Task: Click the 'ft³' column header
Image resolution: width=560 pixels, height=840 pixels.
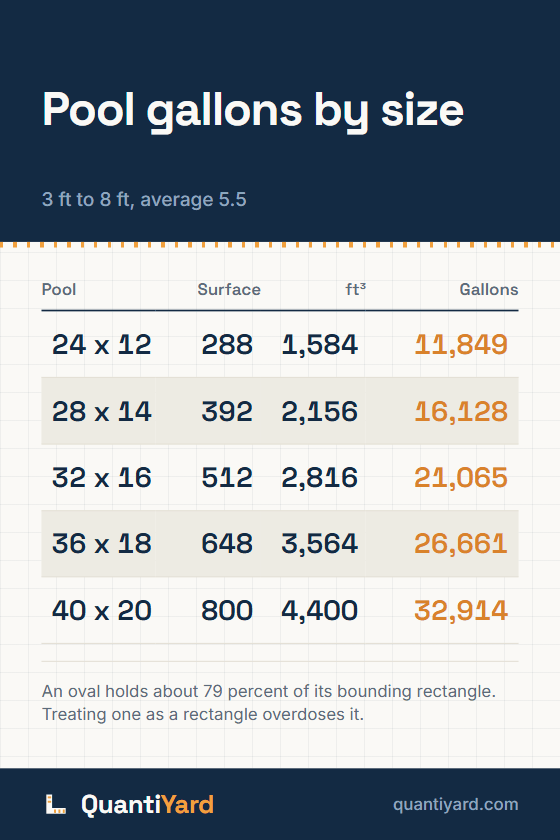Action: tap(356, 289)
